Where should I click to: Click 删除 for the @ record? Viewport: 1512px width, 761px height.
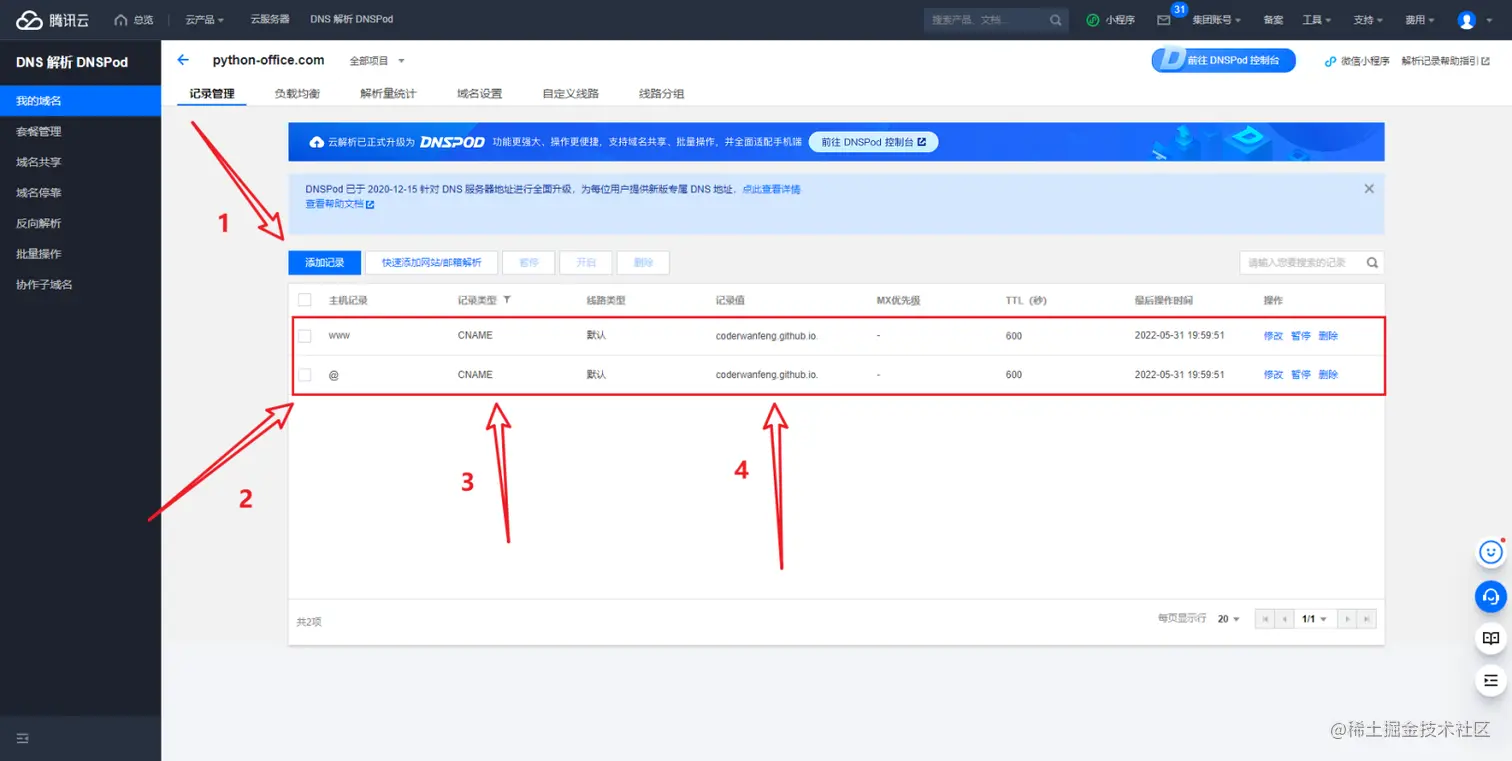tap(1328, 375)
